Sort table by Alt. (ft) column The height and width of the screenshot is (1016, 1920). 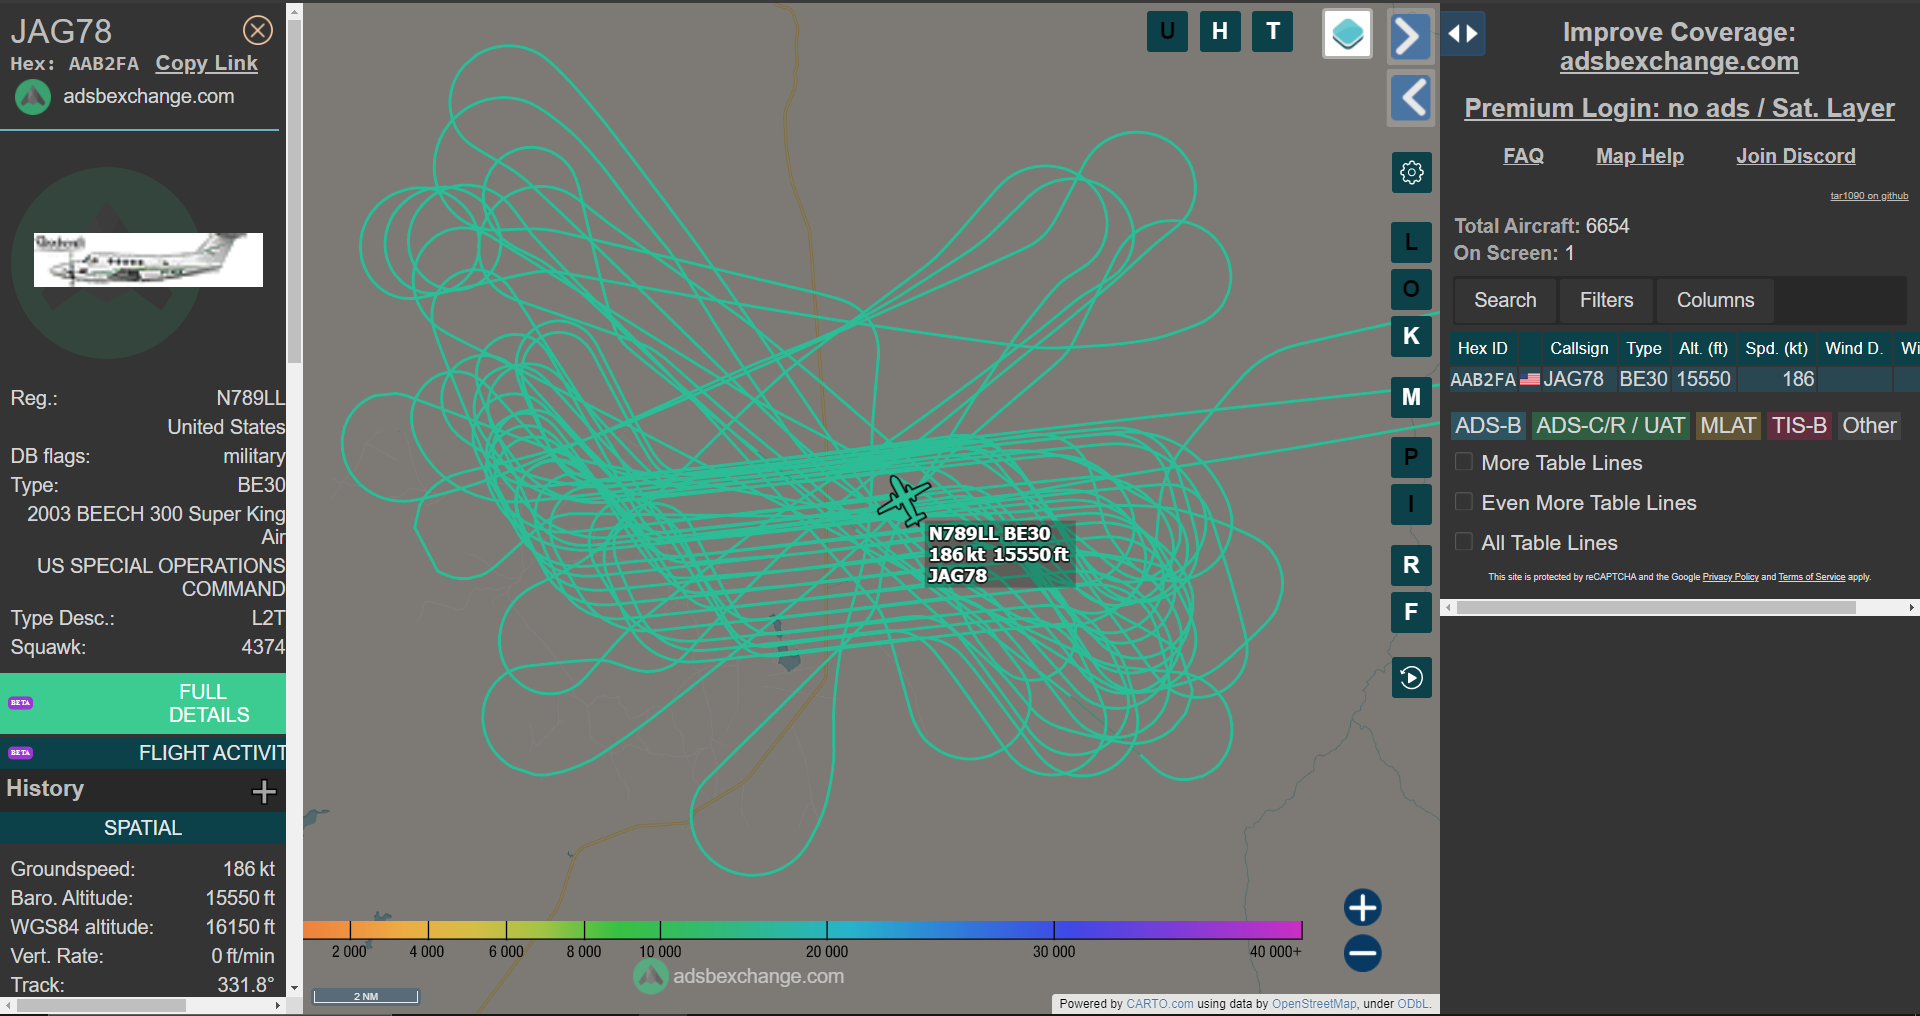click(1703, 348)
